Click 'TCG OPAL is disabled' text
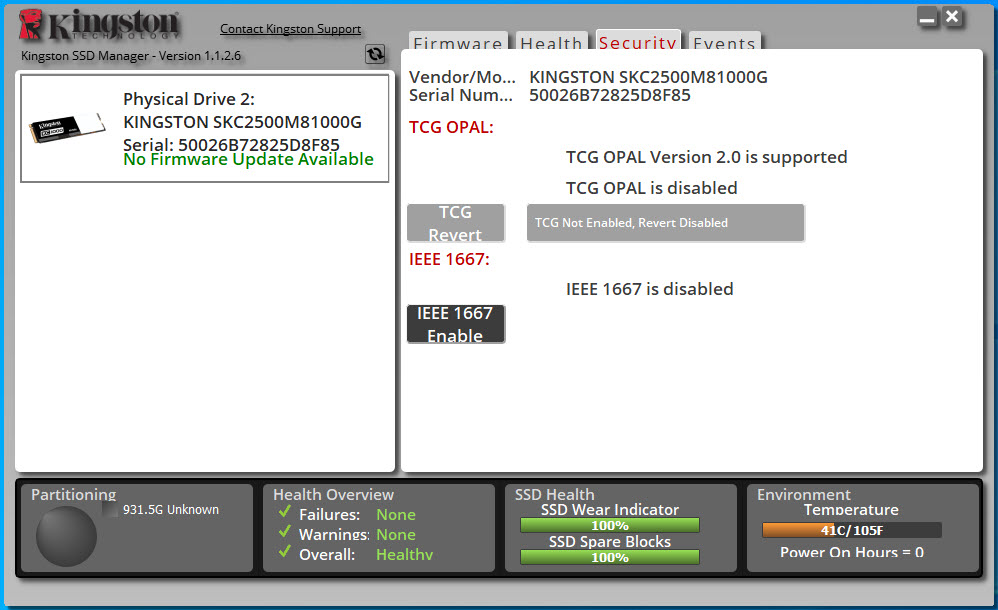 pyautogui.click(x=652, y=188)
